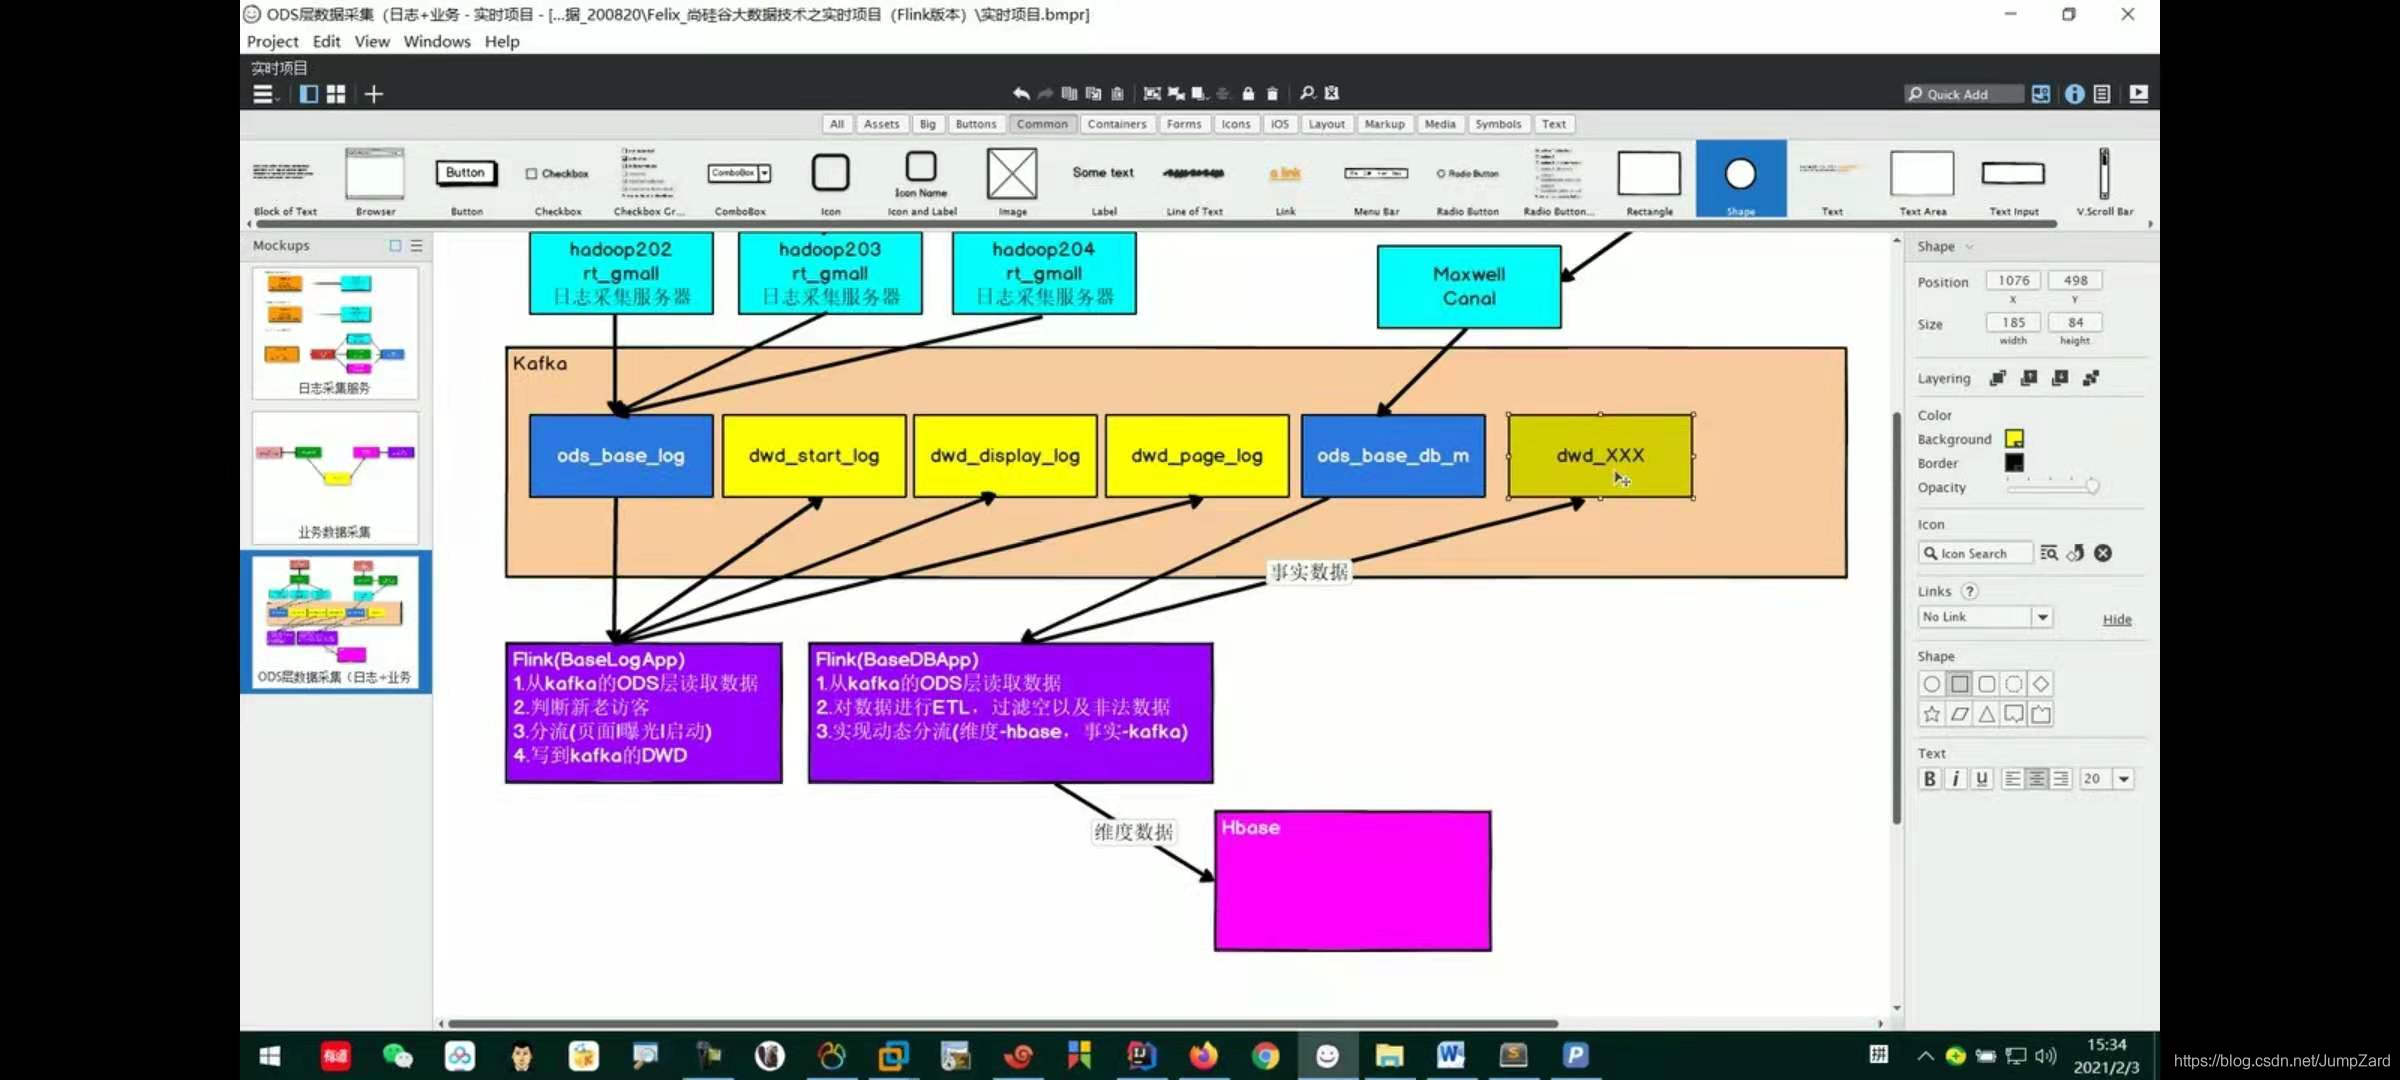Image resolution: width=2400 pixels, height=1080 pixels.
Task: Click the Italic formatting icon in Text panel
Action: 1956,779
